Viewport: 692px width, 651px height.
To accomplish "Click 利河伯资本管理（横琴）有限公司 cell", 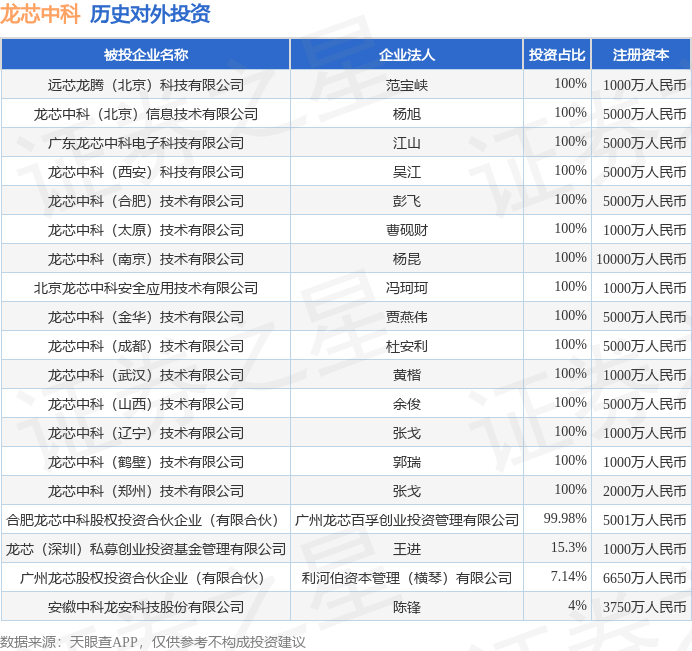I will tap(406, 578).
